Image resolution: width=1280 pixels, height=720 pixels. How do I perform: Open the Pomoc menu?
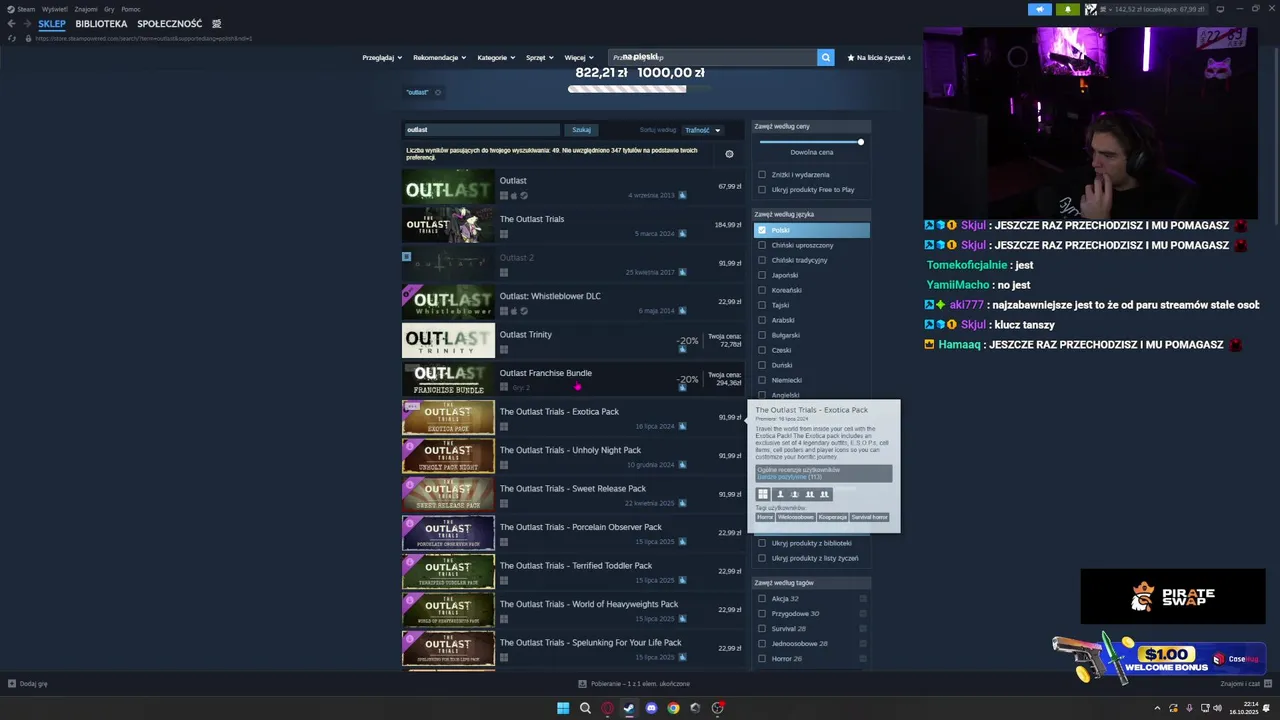point(131,9)
